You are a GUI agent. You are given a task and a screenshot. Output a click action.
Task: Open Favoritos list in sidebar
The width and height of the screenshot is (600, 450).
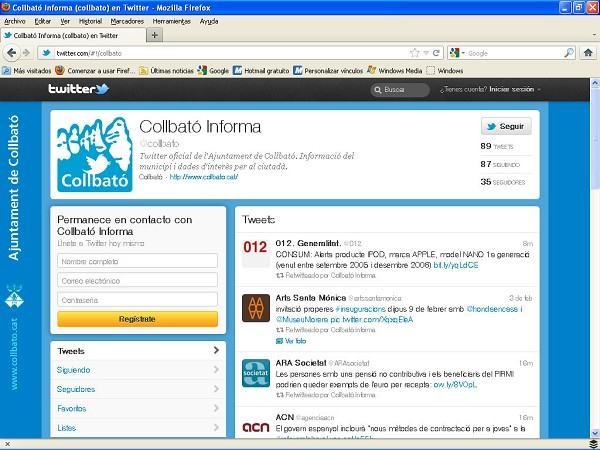click(x=138, y=408)
